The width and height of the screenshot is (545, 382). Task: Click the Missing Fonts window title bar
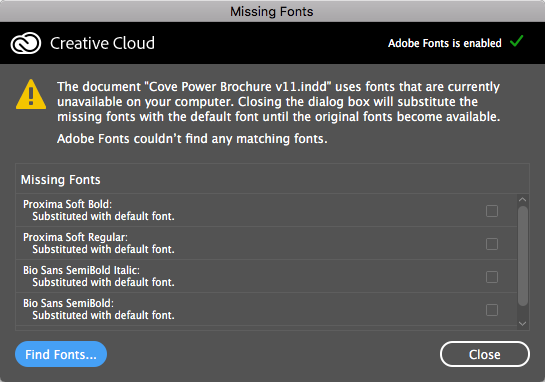coord(272,11)
